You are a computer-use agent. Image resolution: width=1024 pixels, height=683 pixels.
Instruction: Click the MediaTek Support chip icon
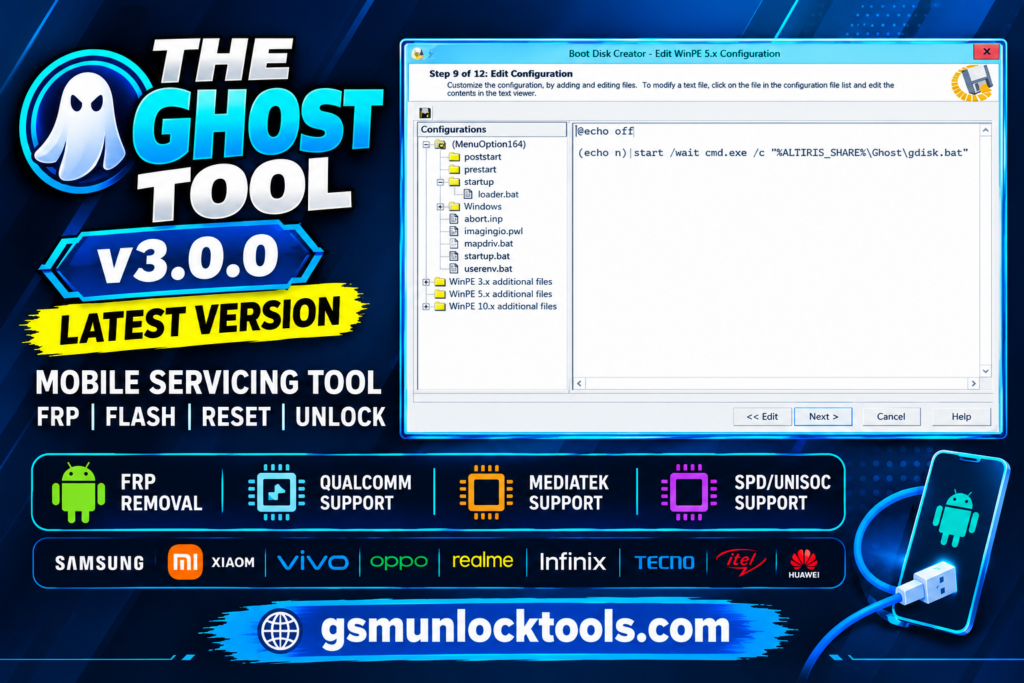[485, 492]
